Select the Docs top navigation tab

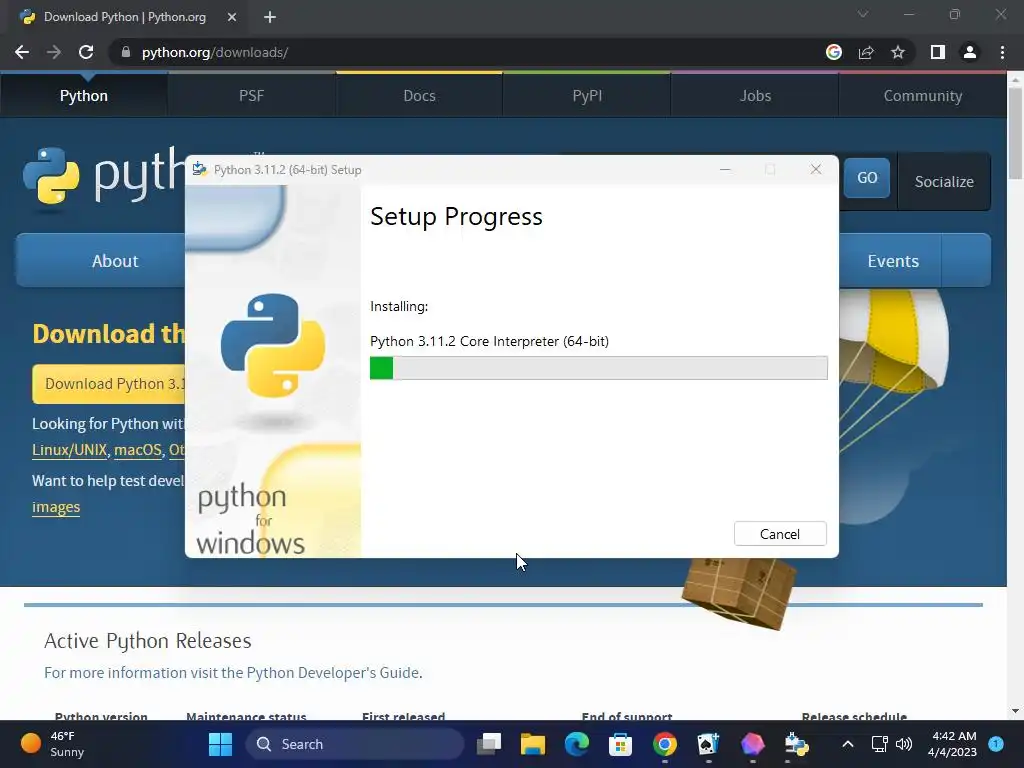point(419,95)
